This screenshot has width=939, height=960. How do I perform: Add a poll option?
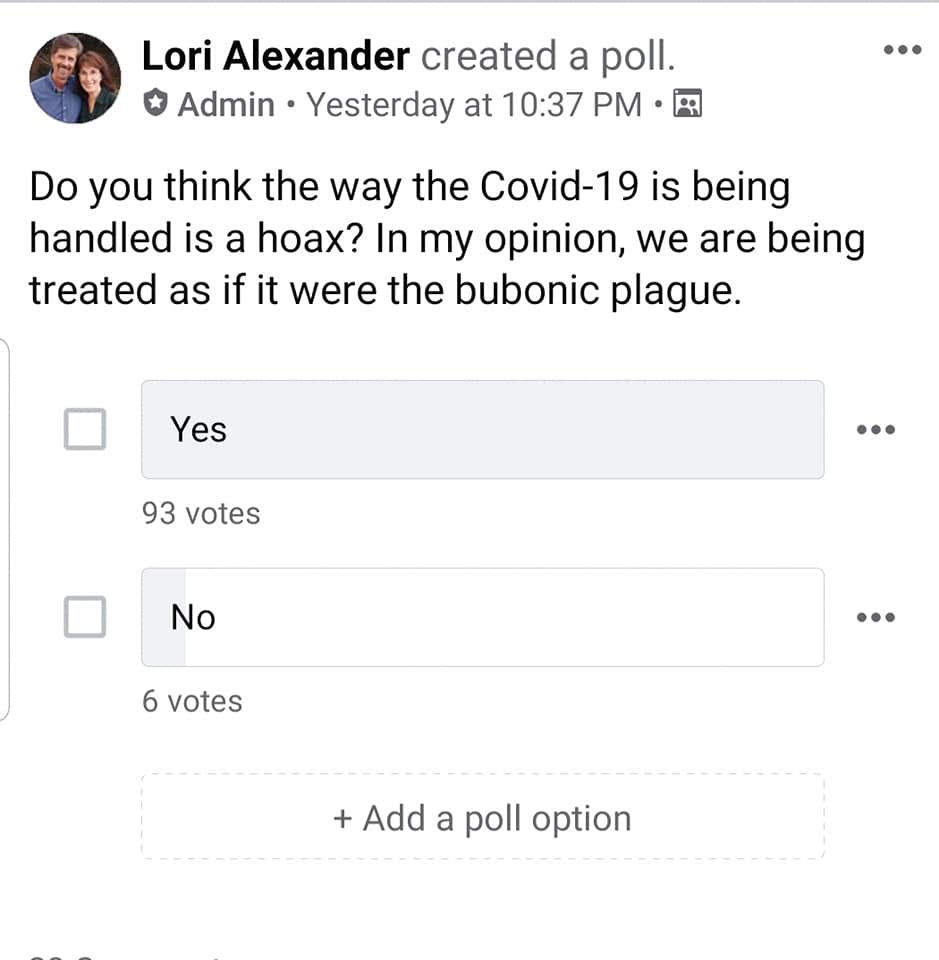coord(482,817)
